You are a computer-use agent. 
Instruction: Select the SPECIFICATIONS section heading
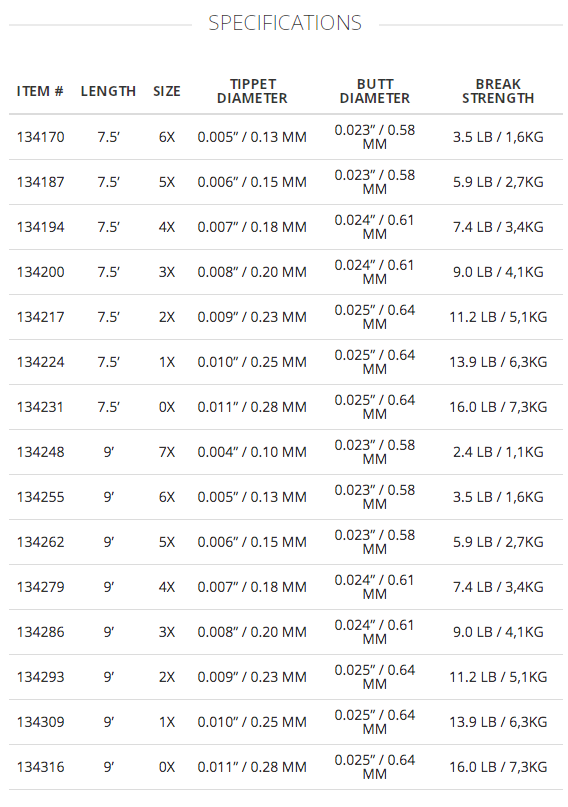[285, 23]
